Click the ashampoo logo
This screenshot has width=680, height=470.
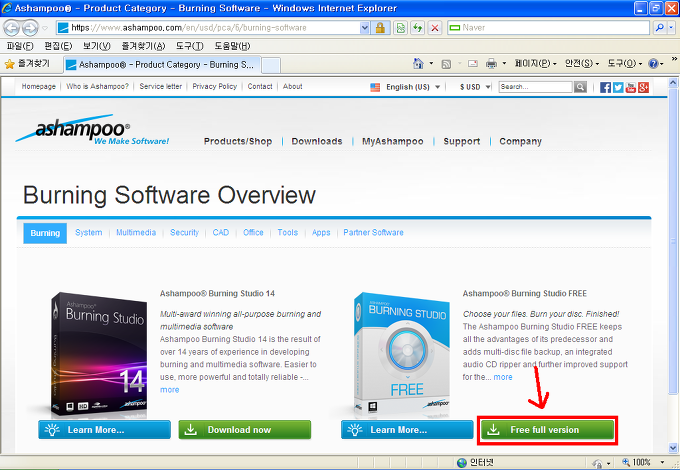[92, 129]
